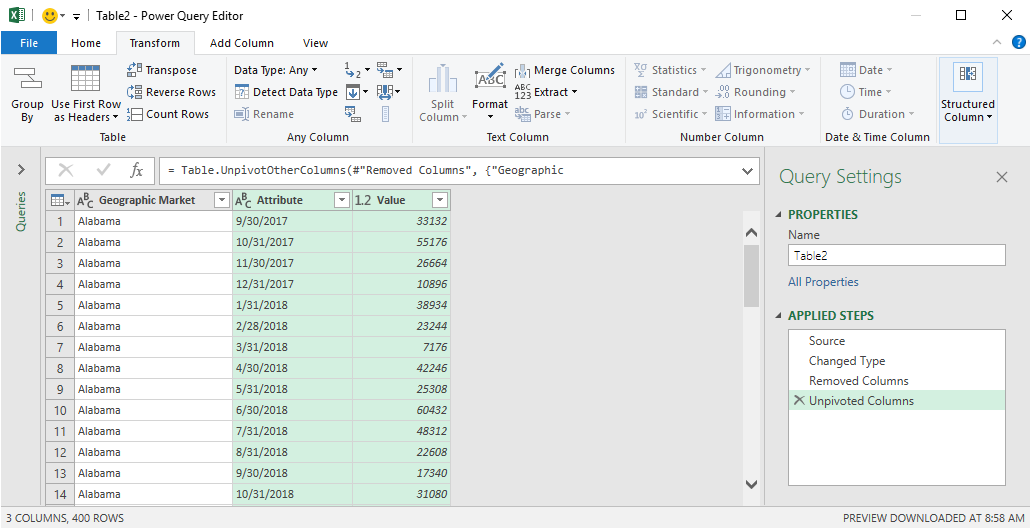Click the Count Rows icon
This screenshot has height=529, width=1031.
tap(135, 114)
